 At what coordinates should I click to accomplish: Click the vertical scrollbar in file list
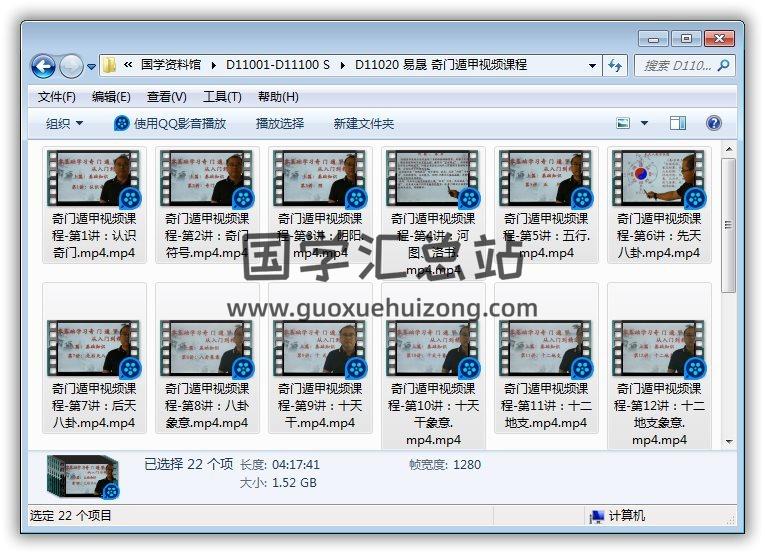[729, 300]
